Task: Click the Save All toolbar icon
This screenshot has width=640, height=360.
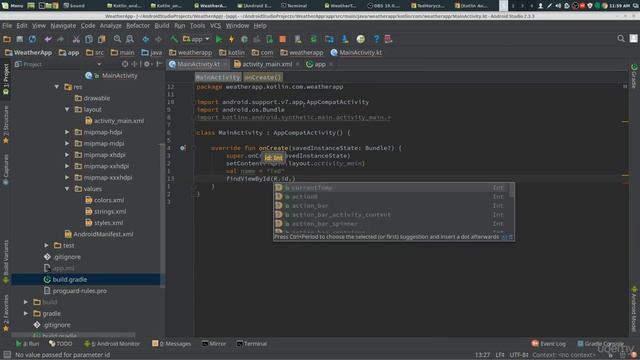Action: tap(20, 39)
